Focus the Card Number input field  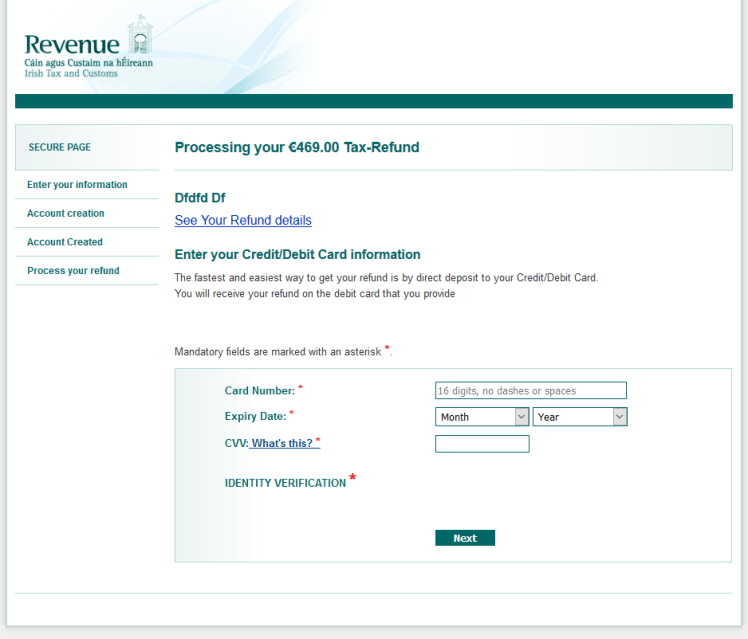click(x=530, y=391)
